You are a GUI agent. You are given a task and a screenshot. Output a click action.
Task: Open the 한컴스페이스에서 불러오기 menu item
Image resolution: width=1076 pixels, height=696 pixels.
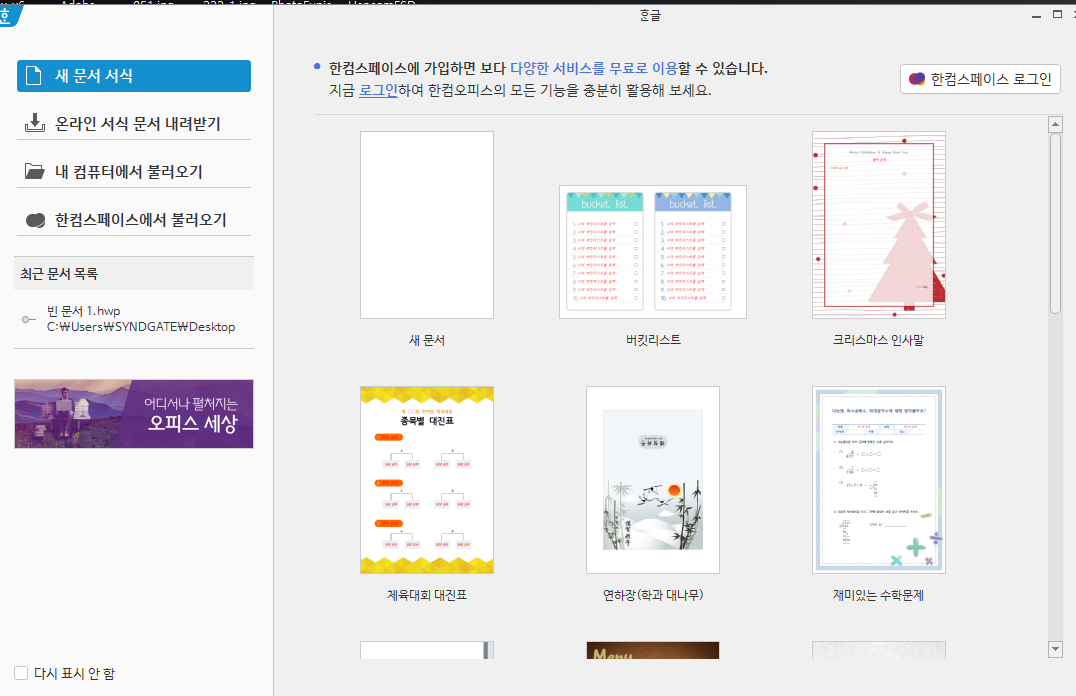click(140, 220)
